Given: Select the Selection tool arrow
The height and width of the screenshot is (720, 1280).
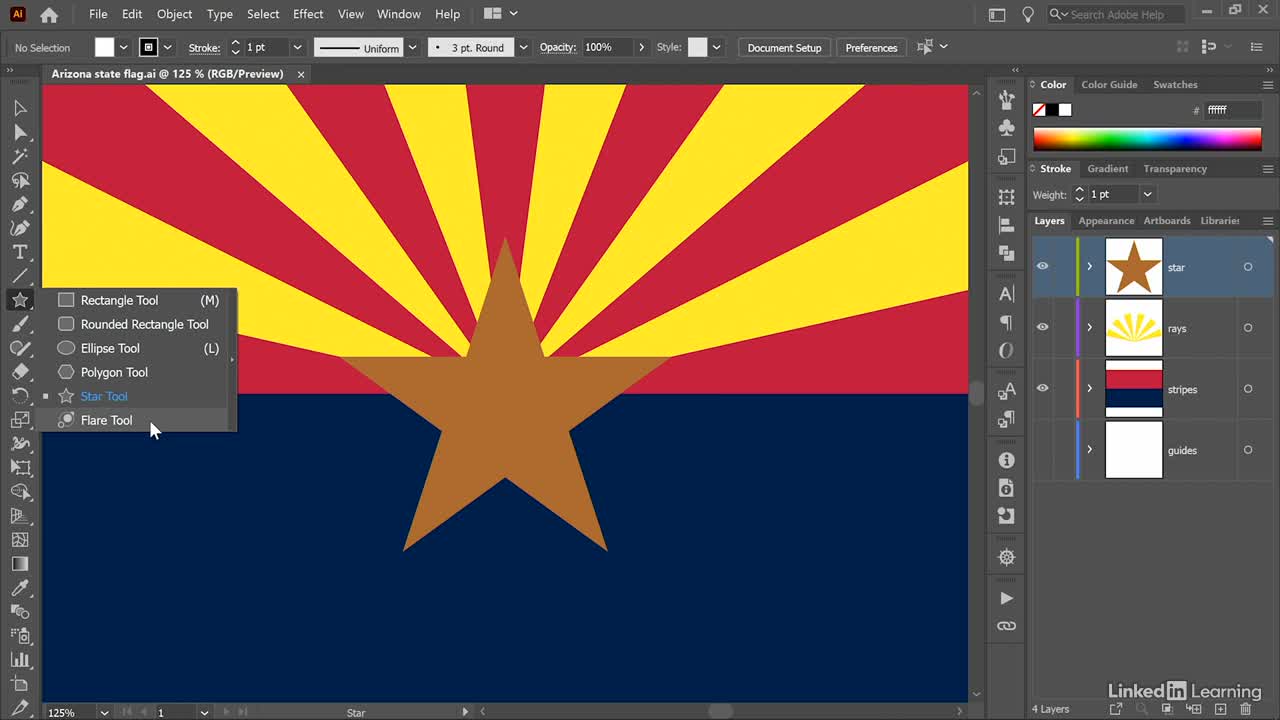Looking at the screenshot, I should [x=20, y=108].
